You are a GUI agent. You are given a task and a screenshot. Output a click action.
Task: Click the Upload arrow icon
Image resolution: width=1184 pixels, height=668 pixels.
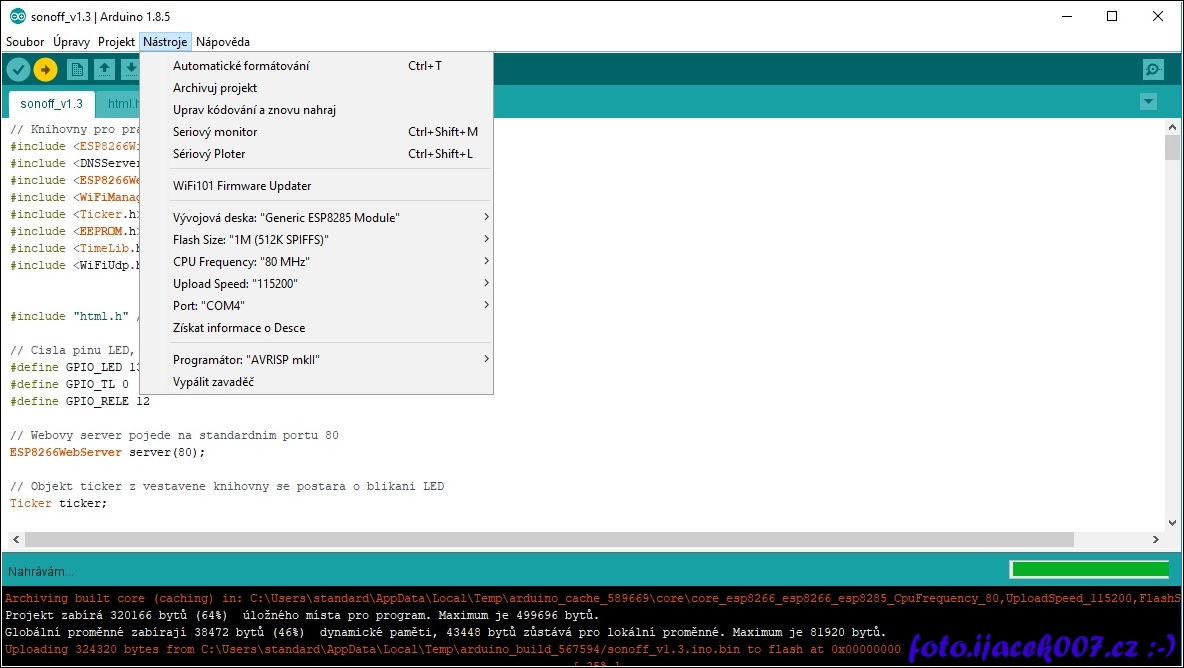[x=45, y=69]
